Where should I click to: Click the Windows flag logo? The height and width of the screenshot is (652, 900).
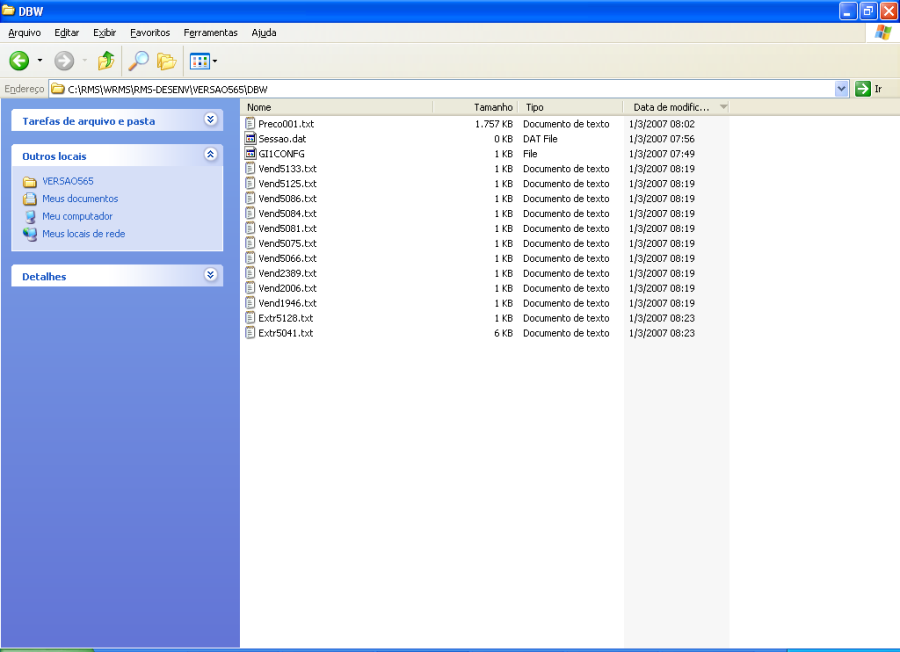(x=883, y=33)
